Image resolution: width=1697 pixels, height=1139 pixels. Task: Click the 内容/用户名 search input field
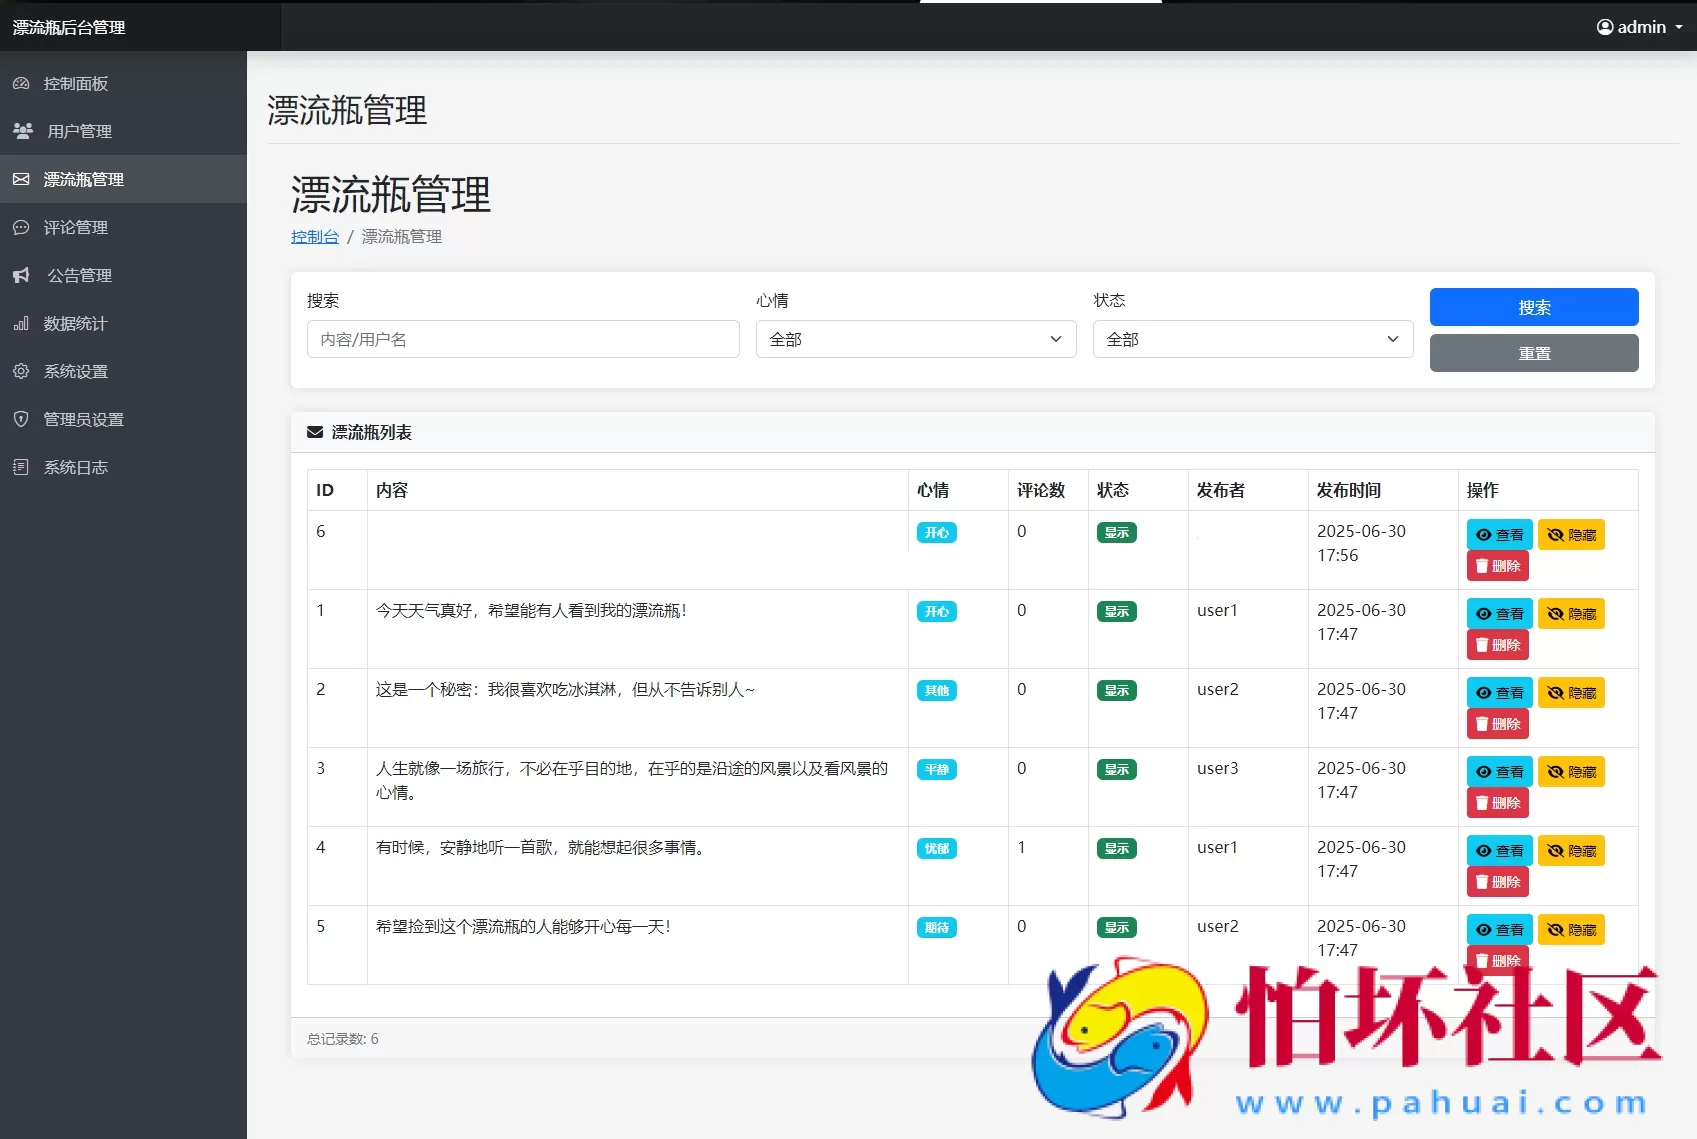point(522,339)
